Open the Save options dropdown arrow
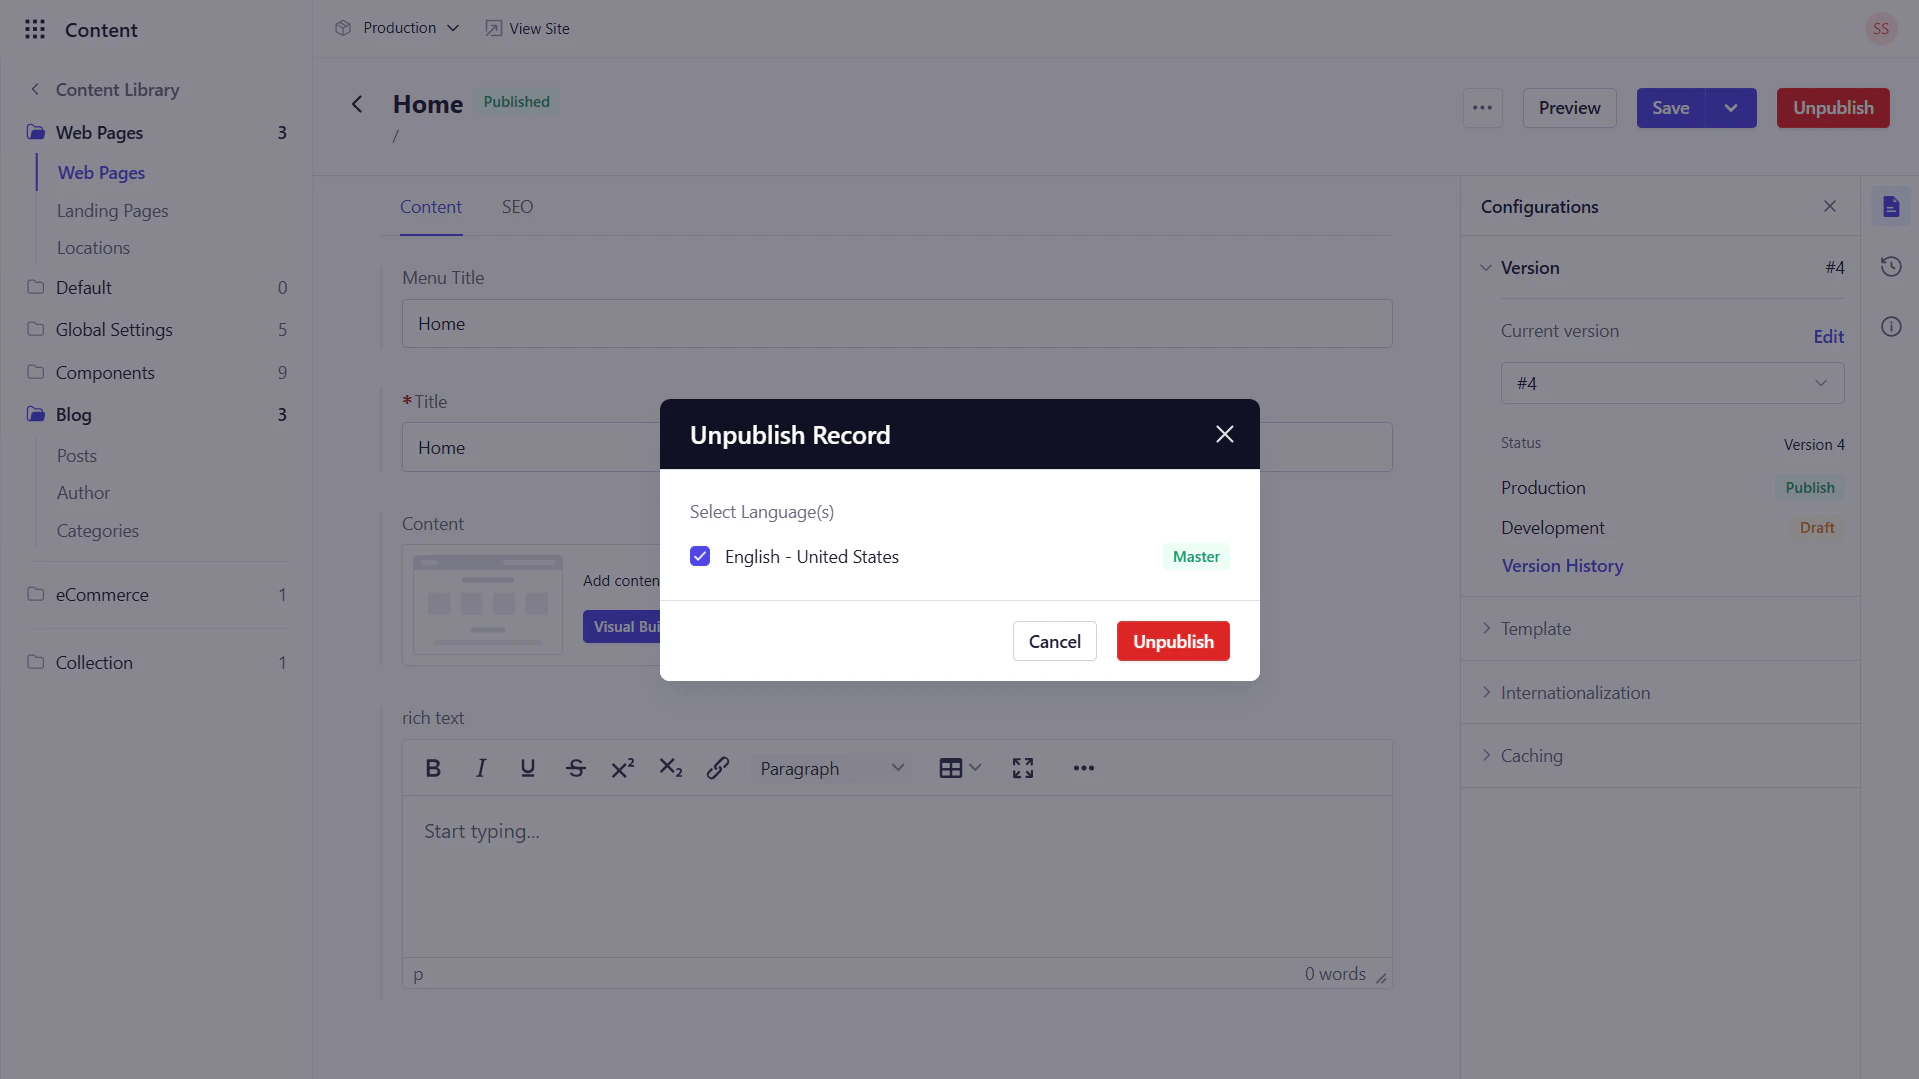This screenshot has width=1919, height=1079. tap(1730, 108)
